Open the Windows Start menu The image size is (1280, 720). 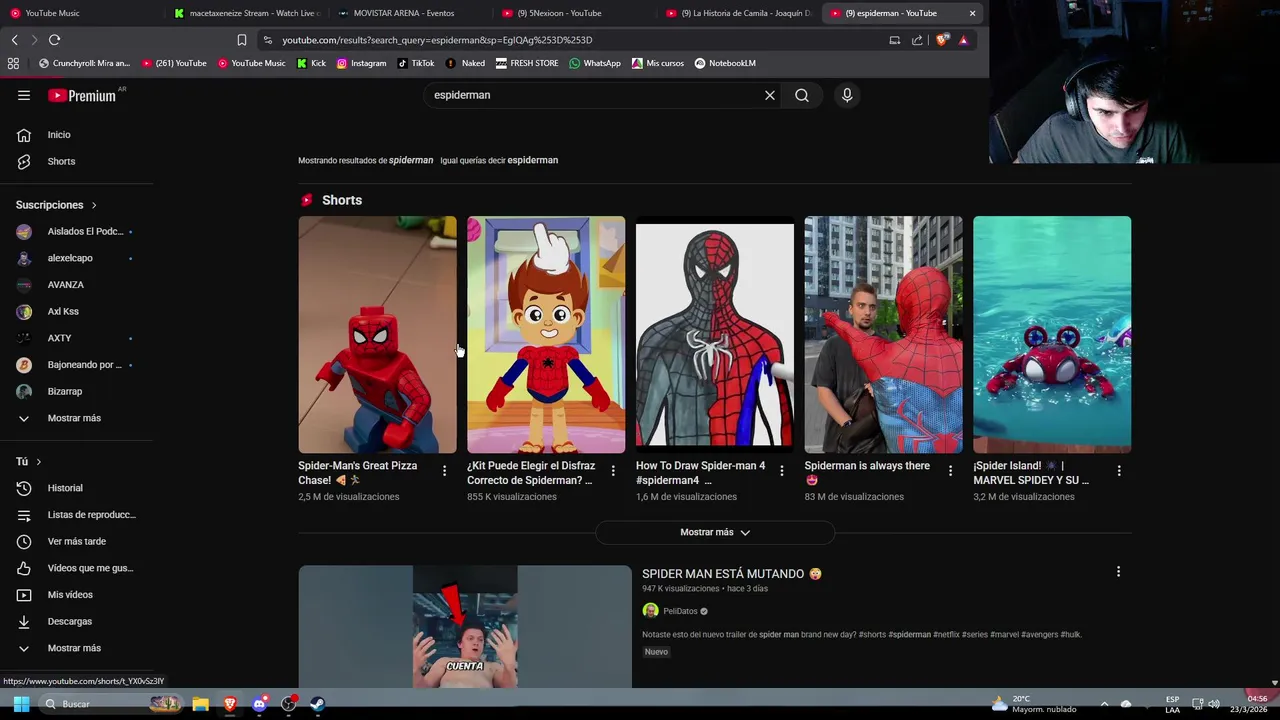[x=21, y=704]
